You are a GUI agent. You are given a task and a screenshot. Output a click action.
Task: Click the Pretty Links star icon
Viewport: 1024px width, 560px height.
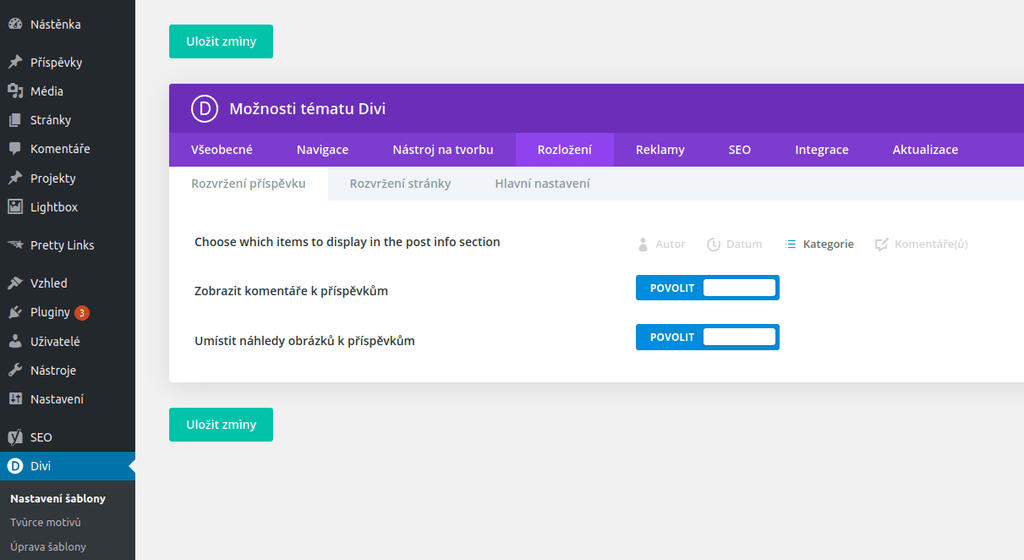click(x=15, y=245)
